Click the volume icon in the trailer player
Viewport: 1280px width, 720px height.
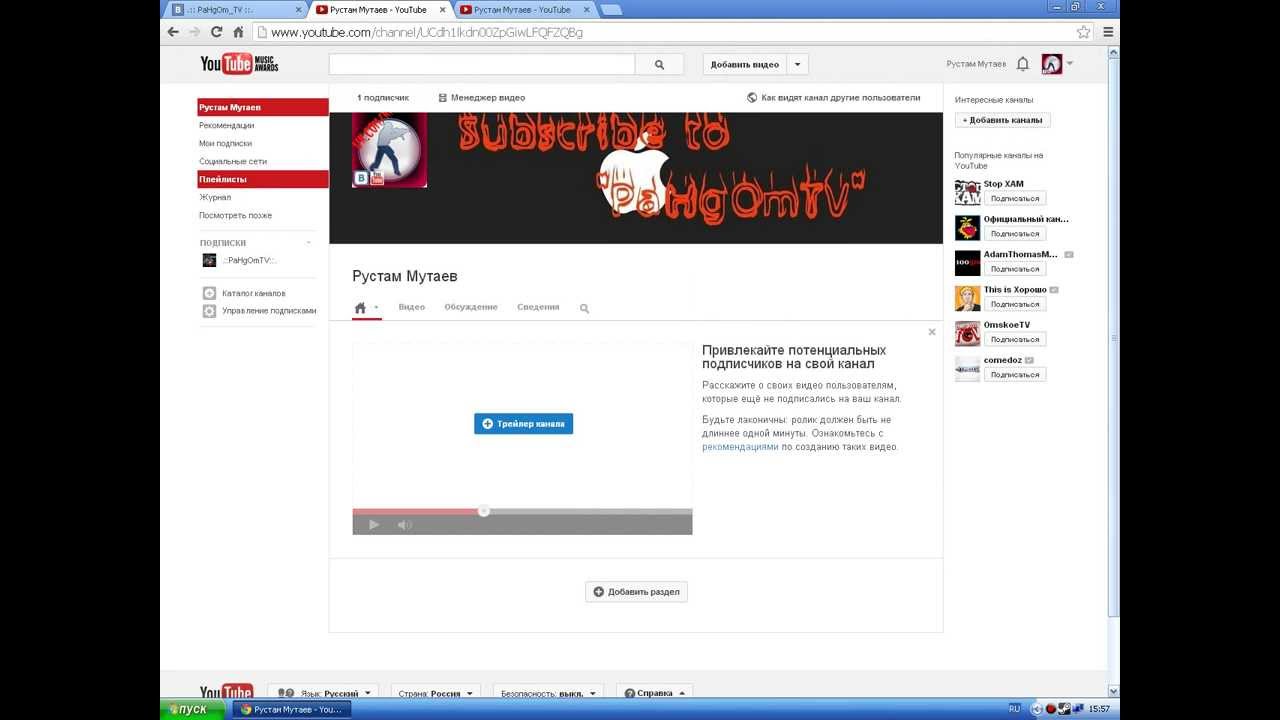[404, 524]
